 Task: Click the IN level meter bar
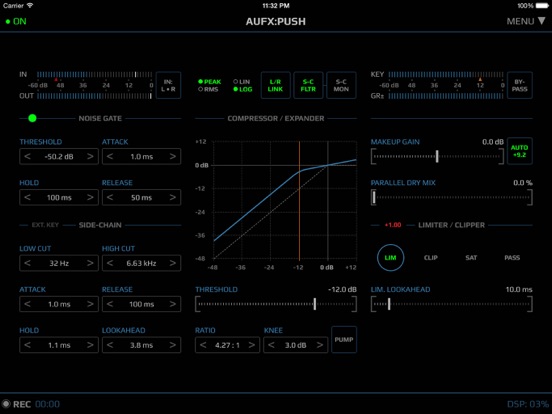pos(94,75)
